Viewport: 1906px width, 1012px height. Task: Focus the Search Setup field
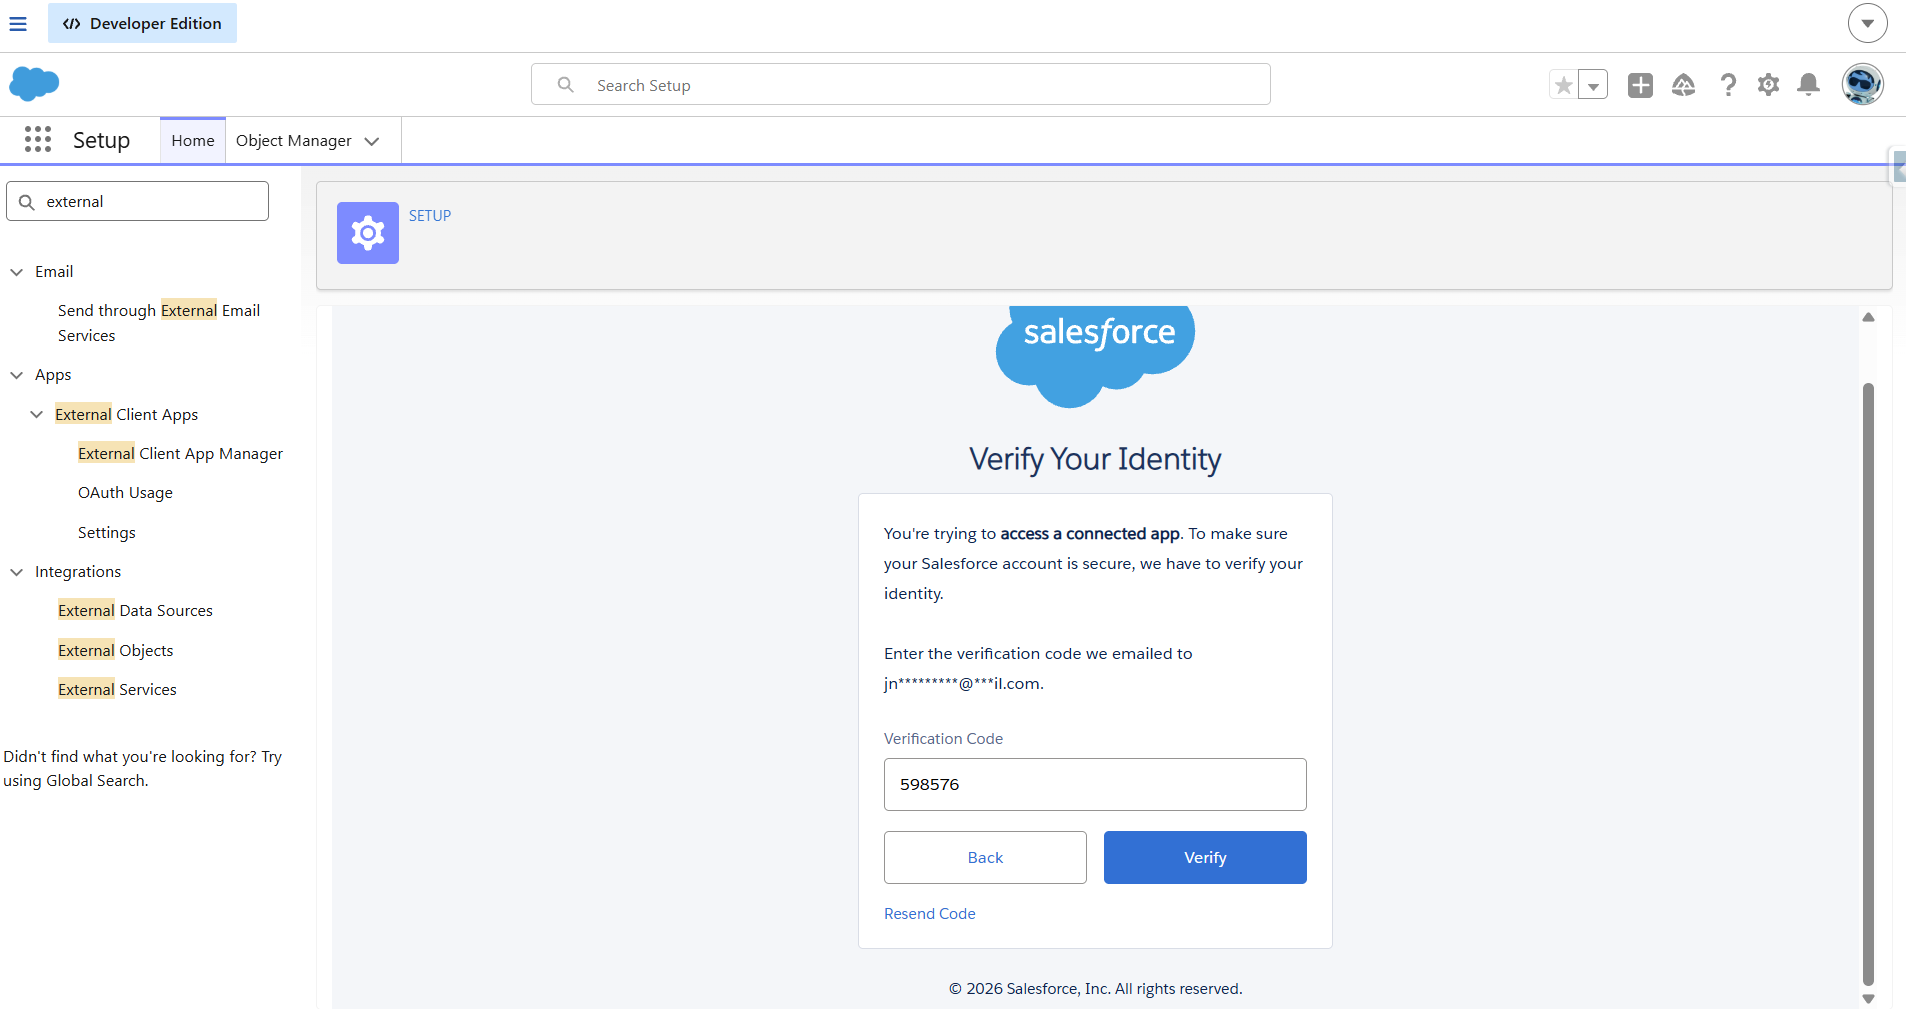(900, 85)
